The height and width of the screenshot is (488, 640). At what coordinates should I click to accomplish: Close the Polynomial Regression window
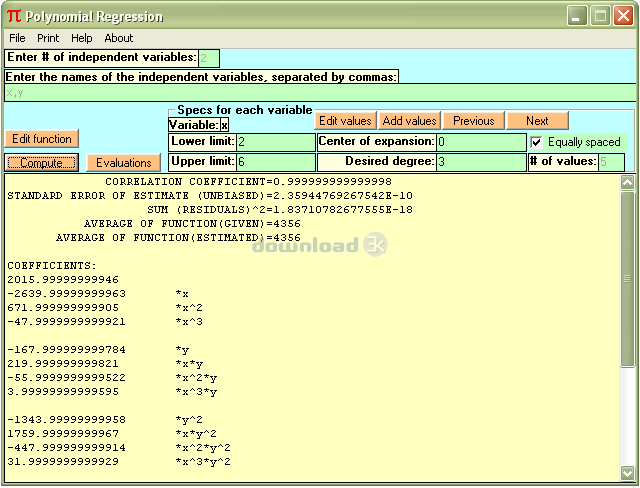pyautogui.click(x=623, y=16)
